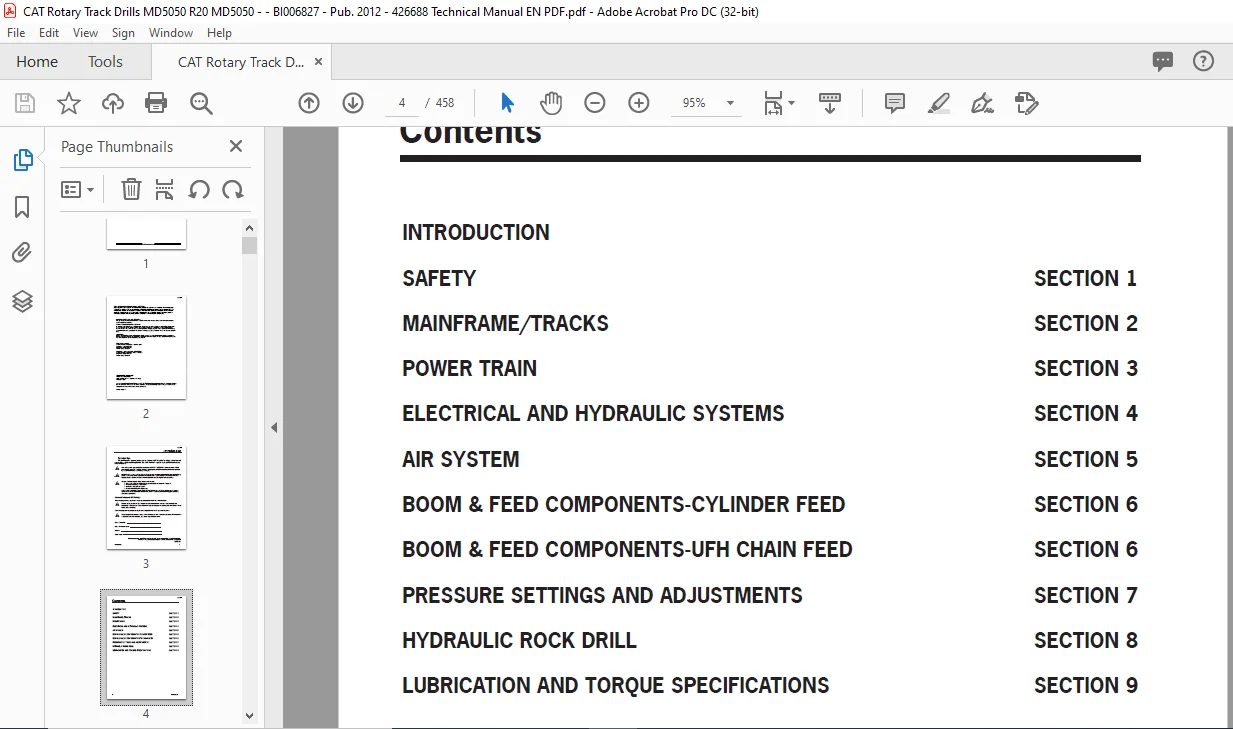Open the Help menu
Screen dimensions: 1233x729
click(219, 33)
